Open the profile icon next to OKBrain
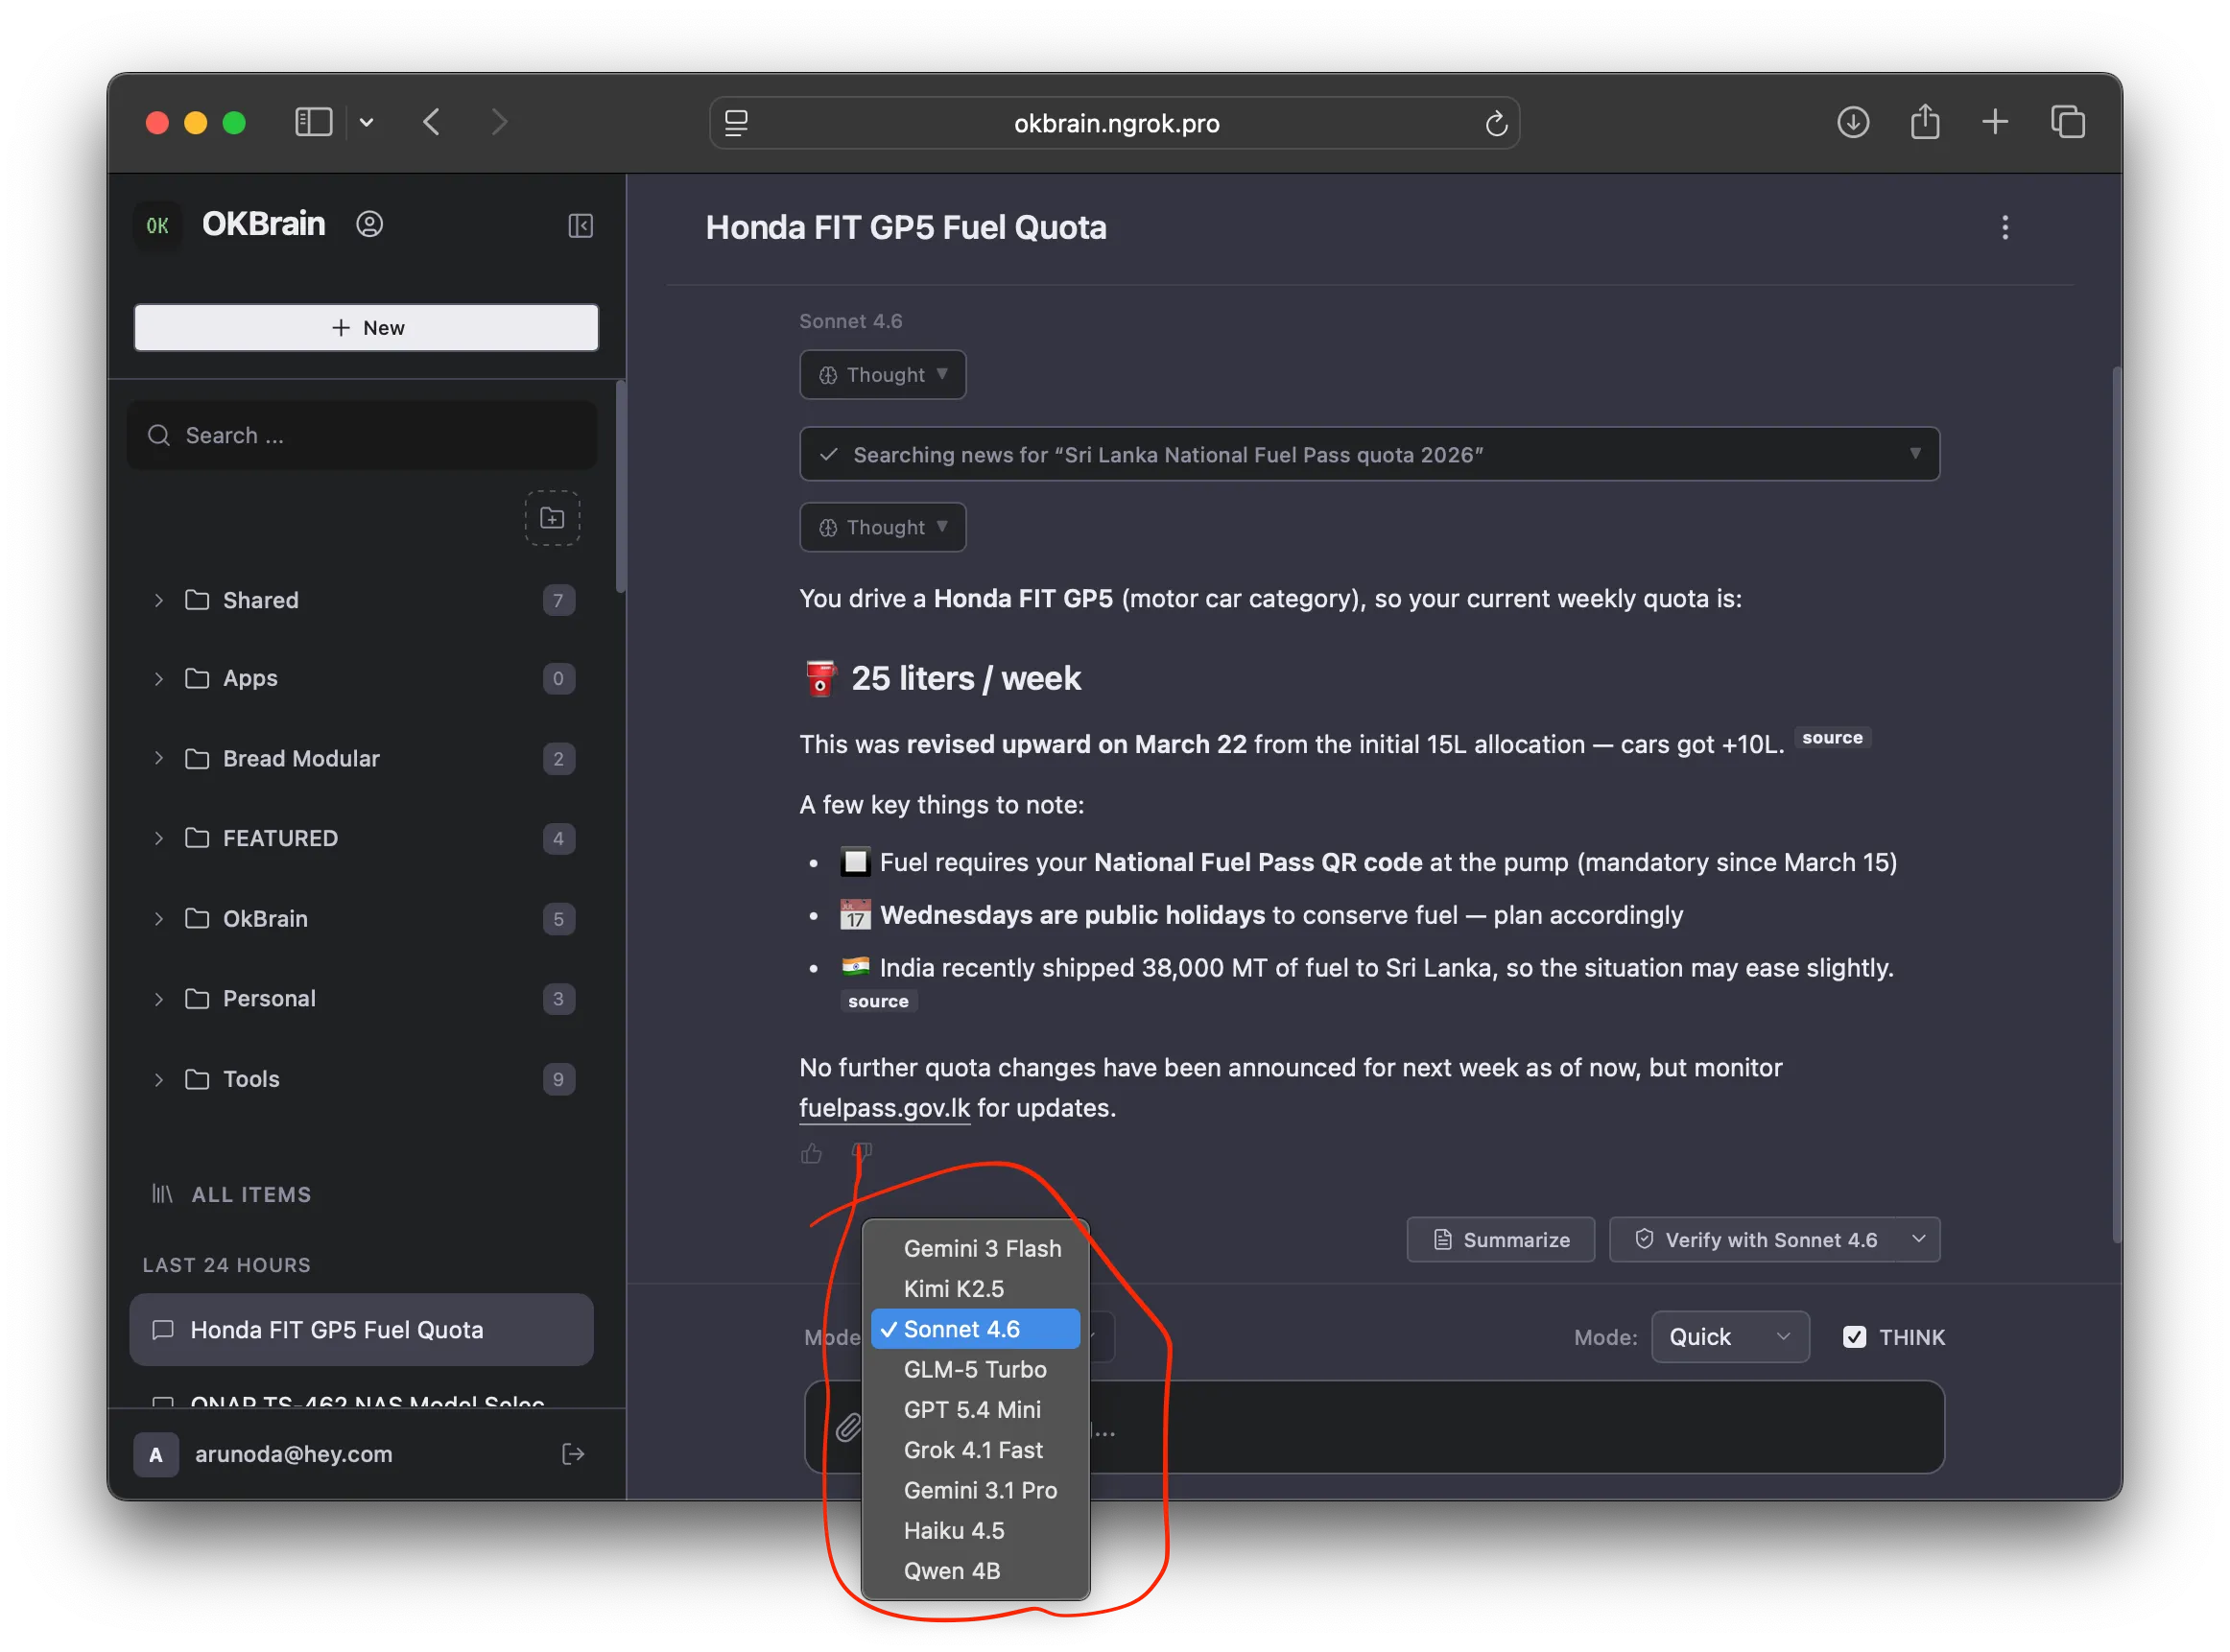Image resolution: width=2230 pixels, height=1652 pixels. coord(370,224)
